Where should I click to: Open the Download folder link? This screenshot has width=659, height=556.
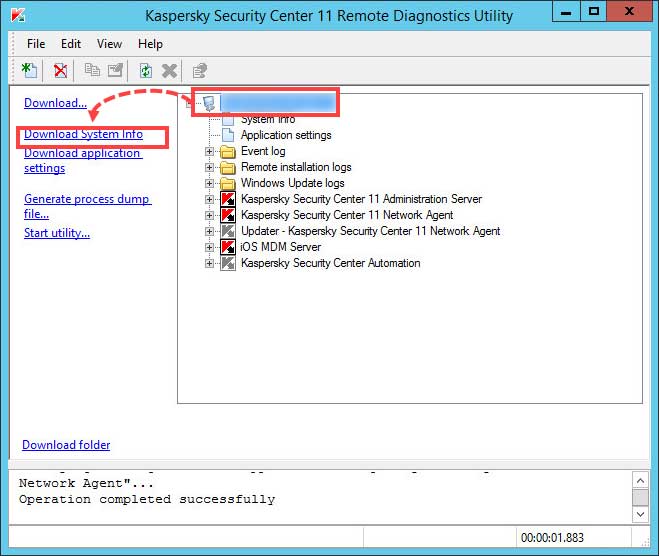[66, 445]
